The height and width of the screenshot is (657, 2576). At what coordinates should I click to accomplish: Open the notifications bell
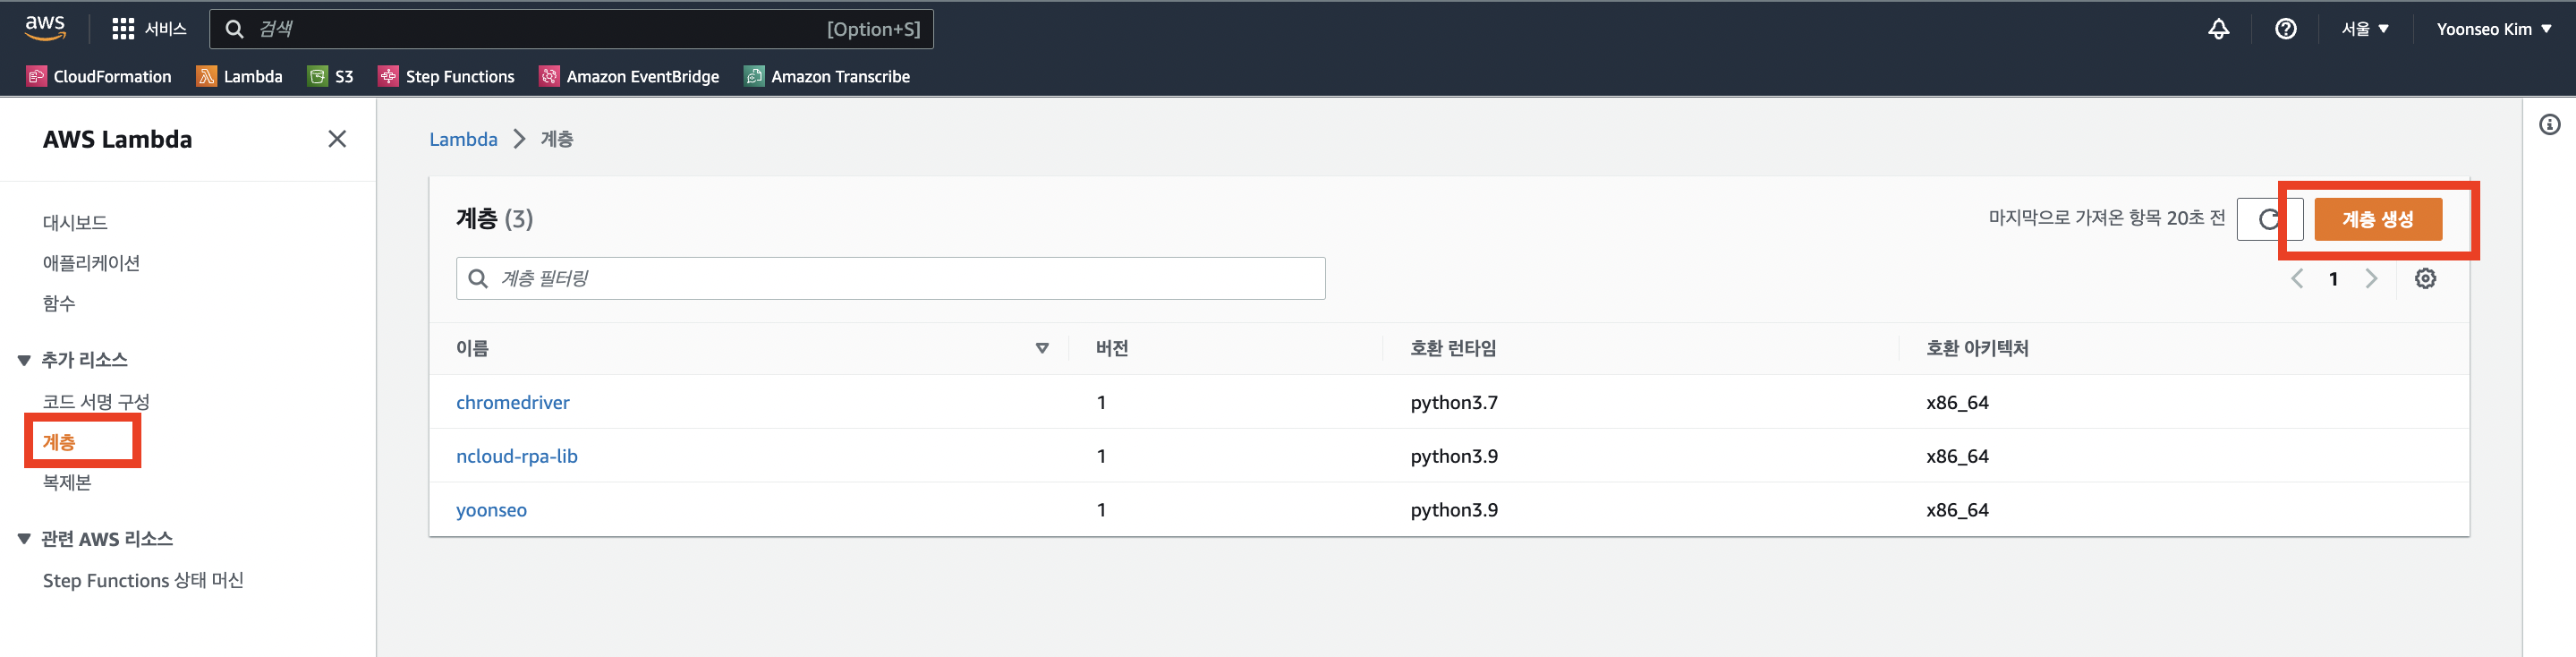point(2218,29)
